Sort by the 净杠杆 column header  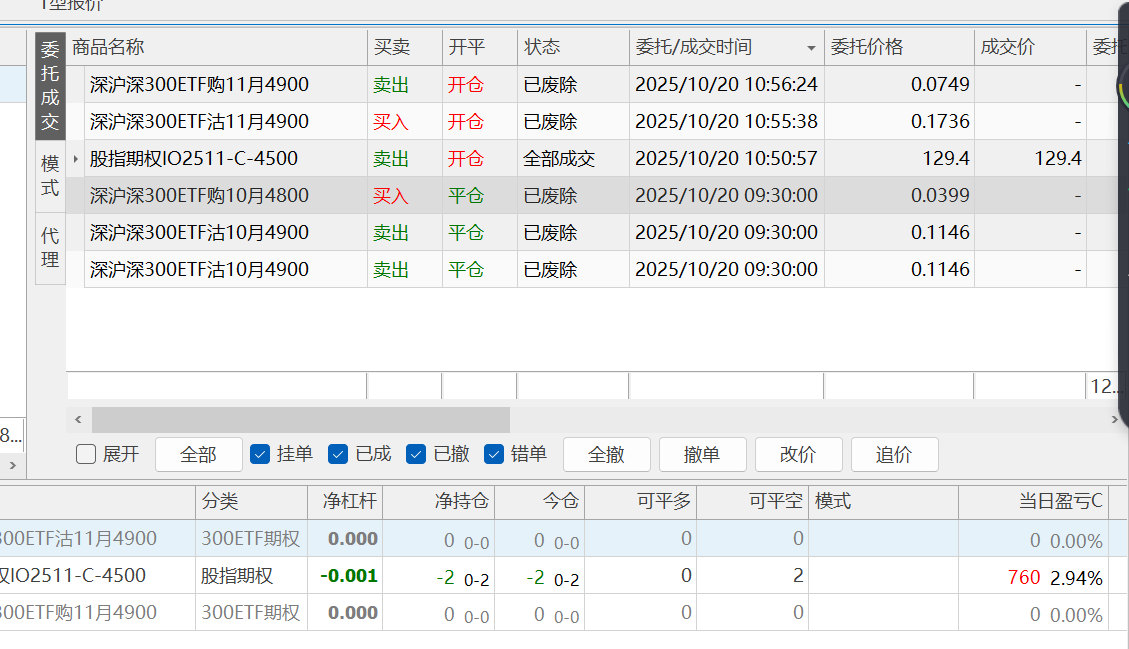pyautogui.click(x=345, y=501)
